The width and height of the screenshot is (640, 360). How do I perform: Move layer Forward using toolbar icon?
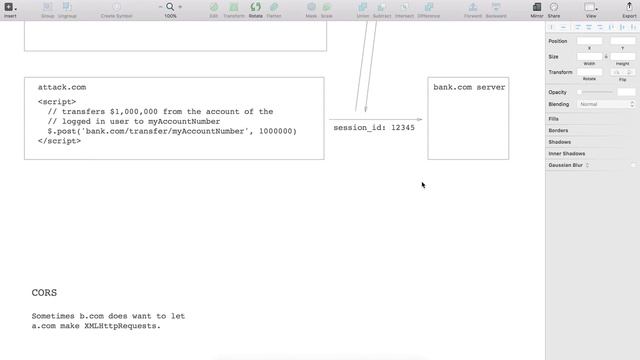point(473,7)
